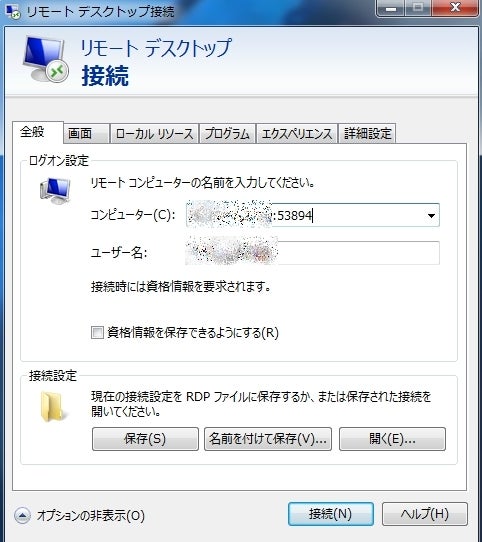Click the Remote Desktop title bar icon

pos(14,11)
